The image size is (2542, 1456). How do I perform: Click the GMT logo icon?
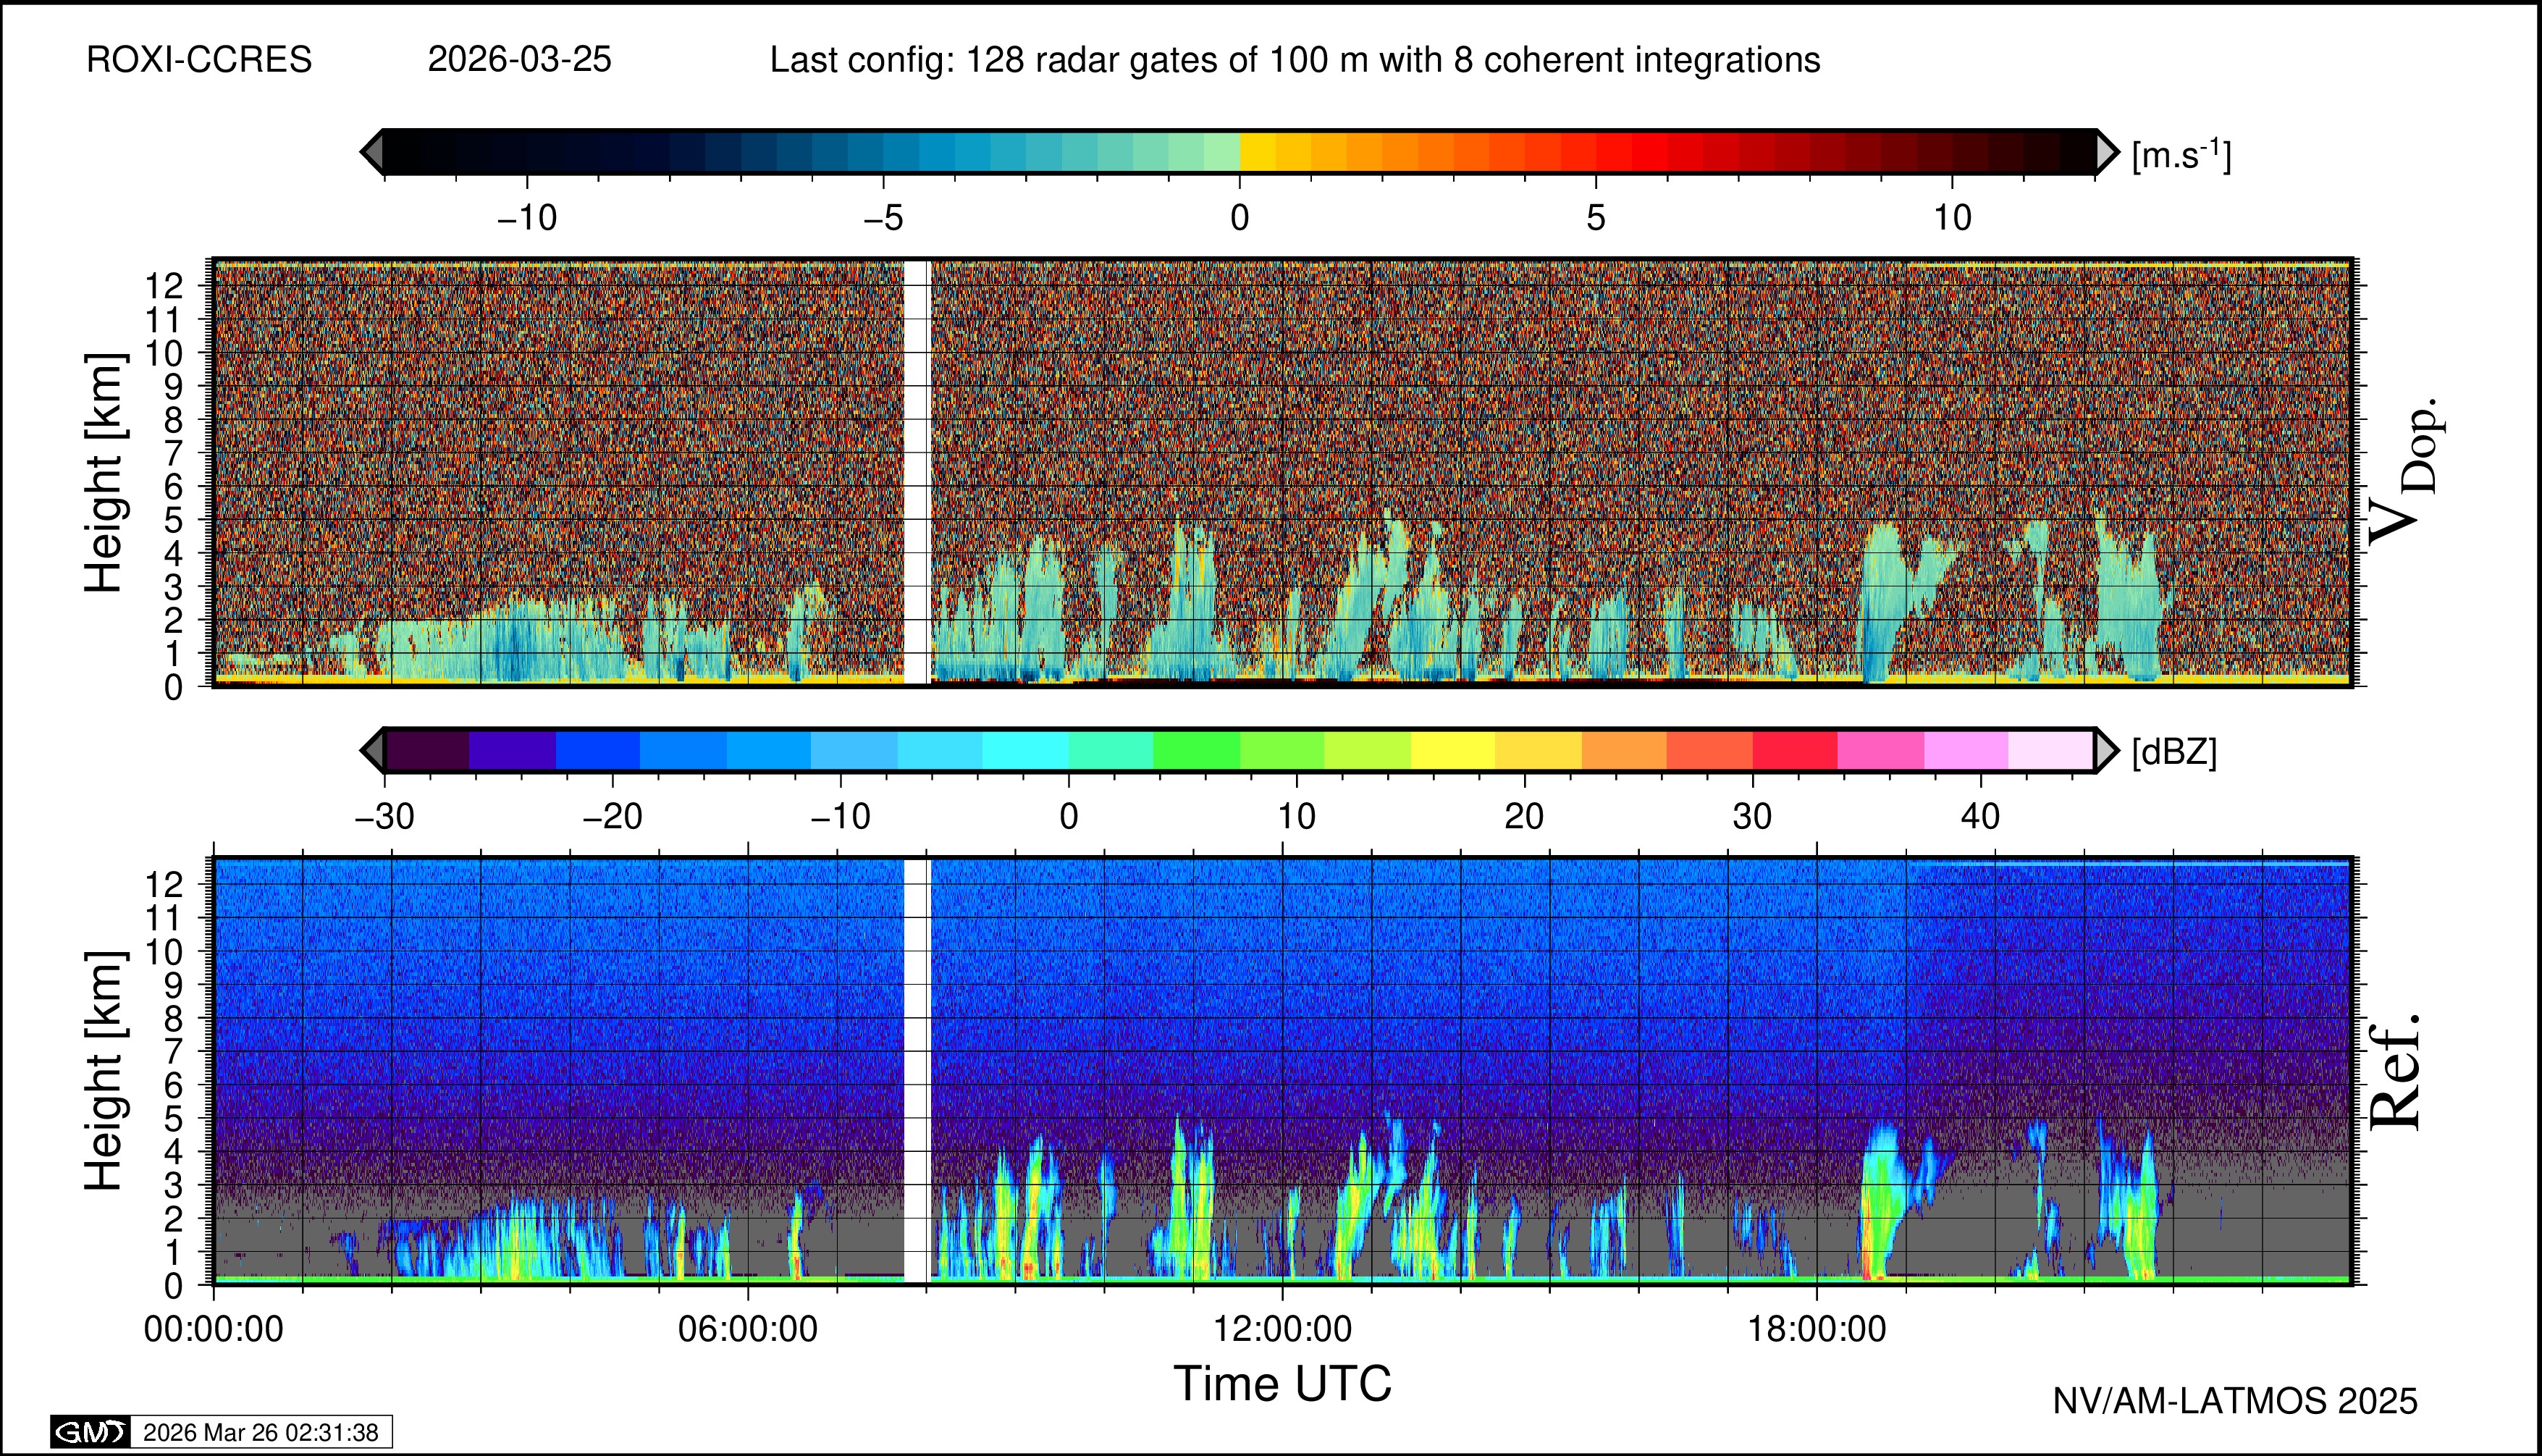click(90, 1432)
